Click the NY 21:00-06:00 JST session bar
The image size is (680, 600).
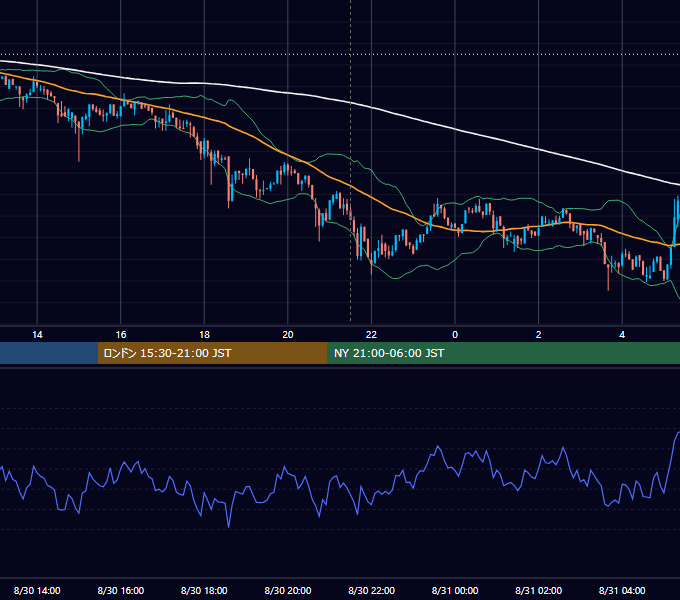point(503,353)
